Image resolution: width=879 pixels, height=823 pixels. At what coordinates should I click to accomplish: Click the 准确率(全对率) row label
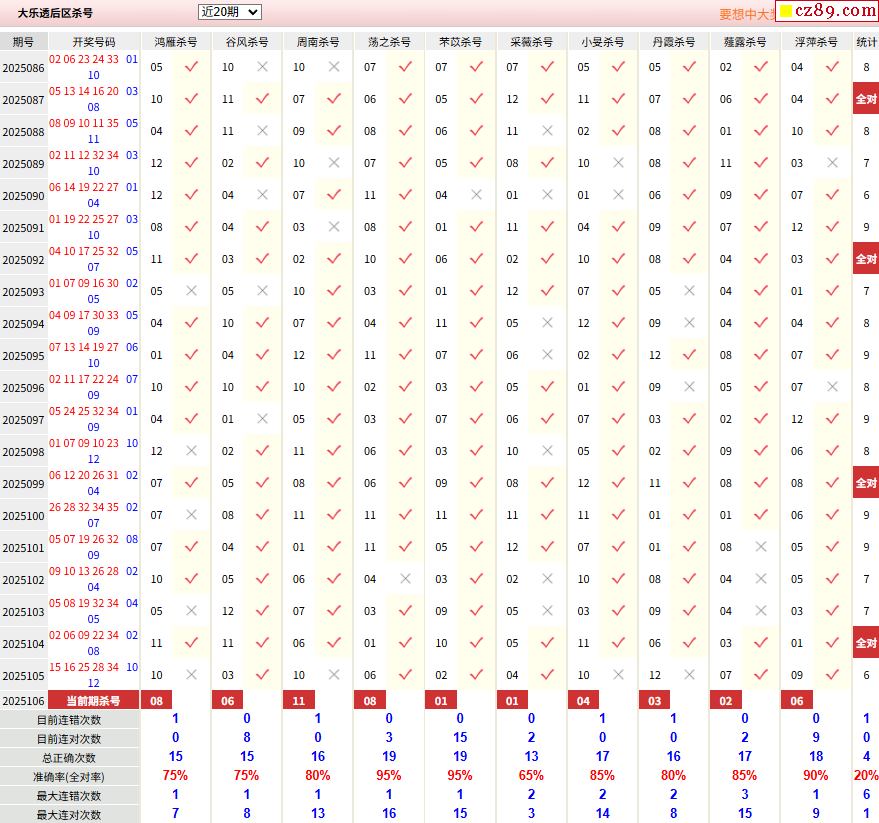pos(69,776)
